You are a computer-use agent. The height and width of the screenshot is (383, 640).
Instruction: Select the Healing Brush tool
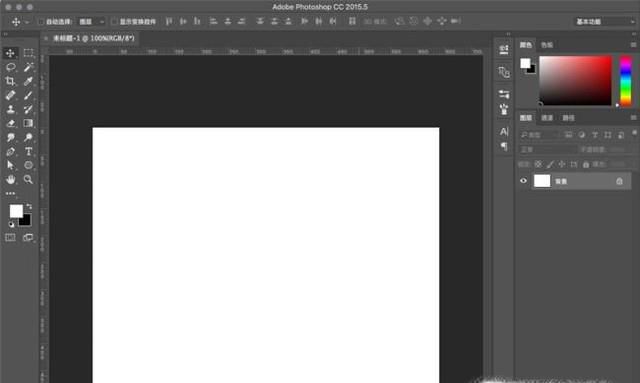click(10, 95)
